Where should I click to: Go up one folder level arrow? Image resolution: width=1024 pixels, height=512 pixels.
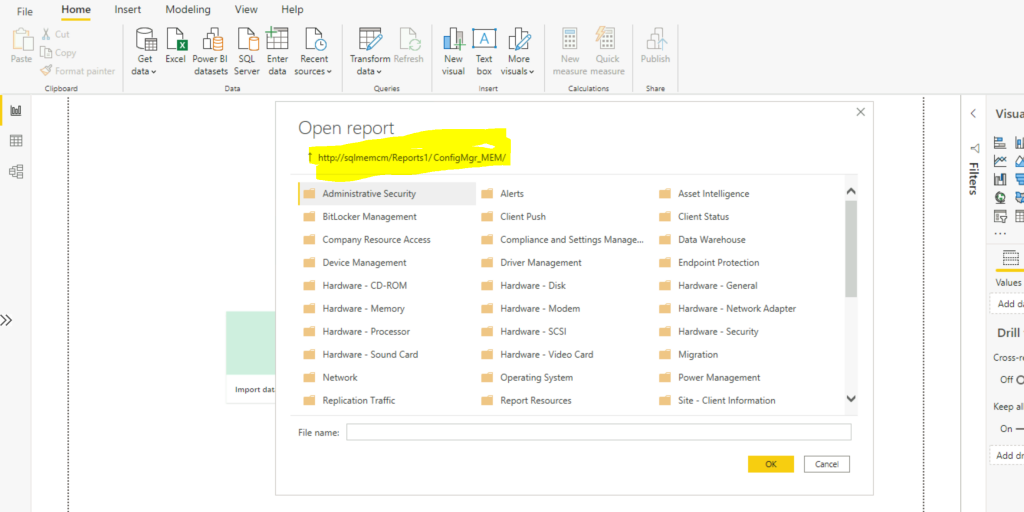pos(310,157)
